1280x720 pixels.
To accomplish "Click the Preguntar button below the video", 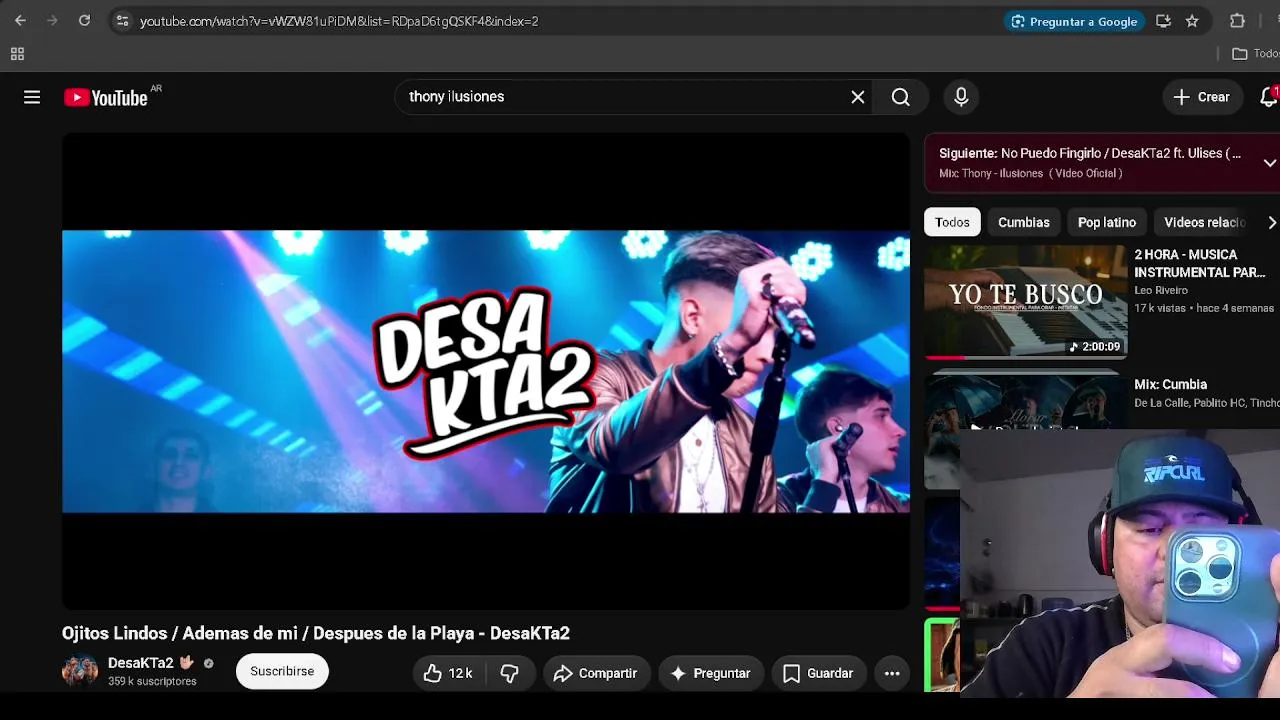I will pos(710,673).
